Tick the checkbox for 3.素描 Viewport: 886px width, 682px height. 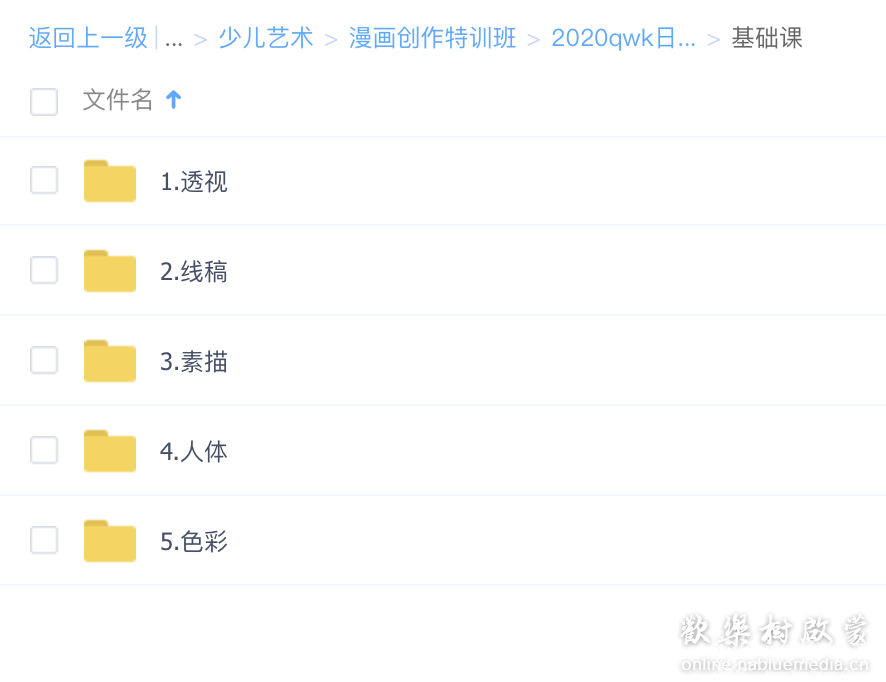click(x=44, y=360)
